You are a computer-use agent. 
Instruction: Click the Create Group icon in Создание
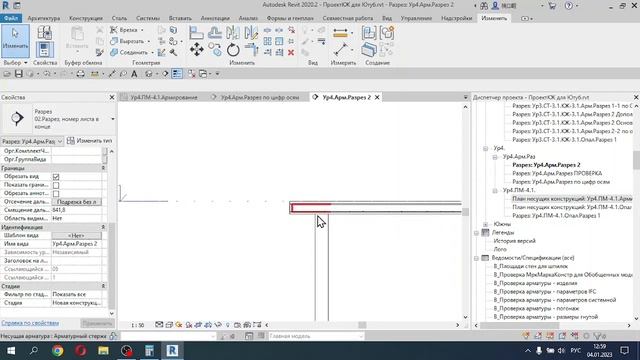(386, 33)
